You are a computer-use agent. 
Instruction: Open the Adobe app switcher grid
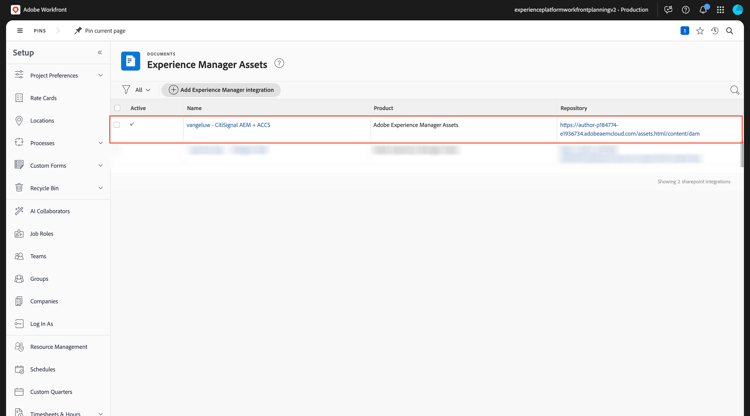(720, 10)
